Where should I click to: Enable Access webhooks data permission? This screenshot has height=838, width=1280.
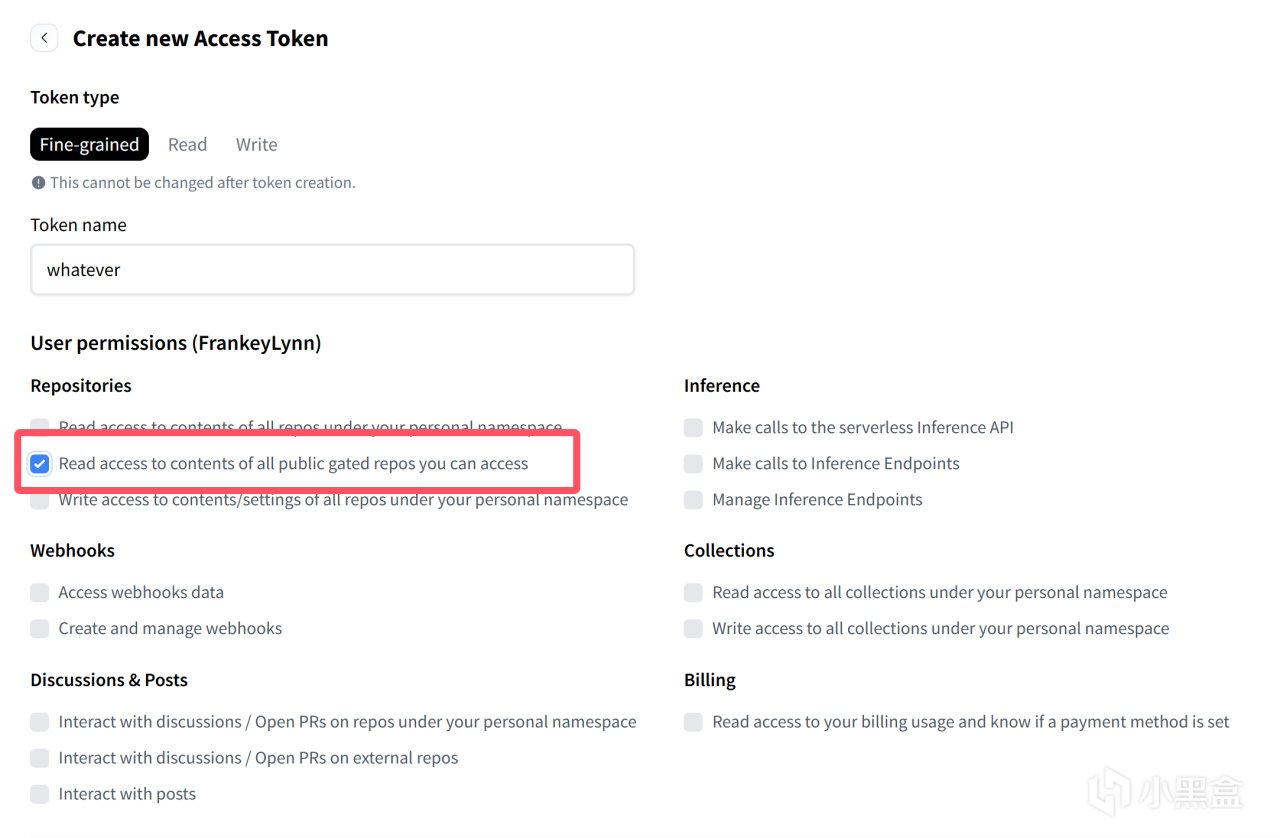click(40, 593)
